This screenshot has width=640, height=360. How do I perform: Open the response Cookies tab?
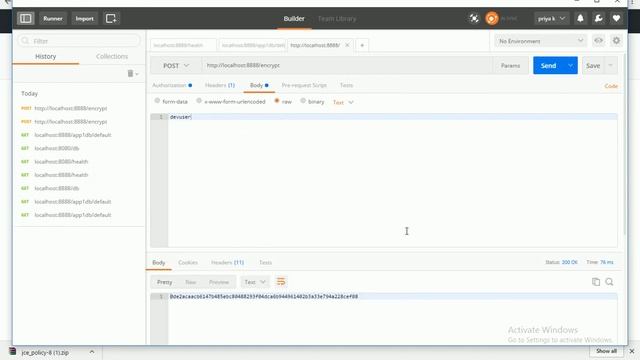click(x=188, y=262)
